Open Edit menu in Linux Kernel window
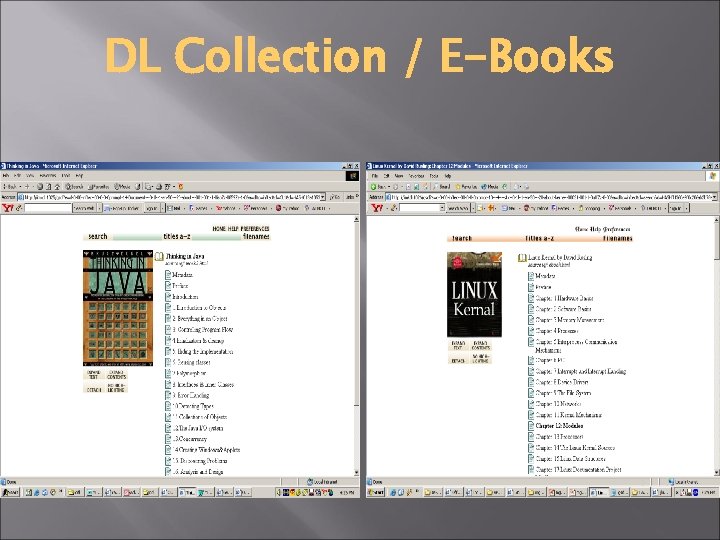This screenshot has height=540, width=720. [x=387, y=176]
